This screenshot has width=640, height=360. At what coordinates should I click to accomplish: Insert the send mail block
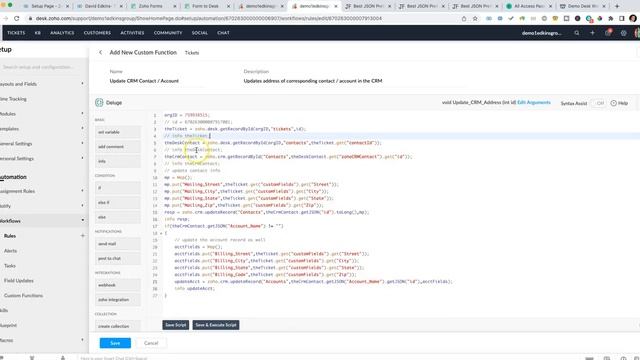(x=118, y=244)
